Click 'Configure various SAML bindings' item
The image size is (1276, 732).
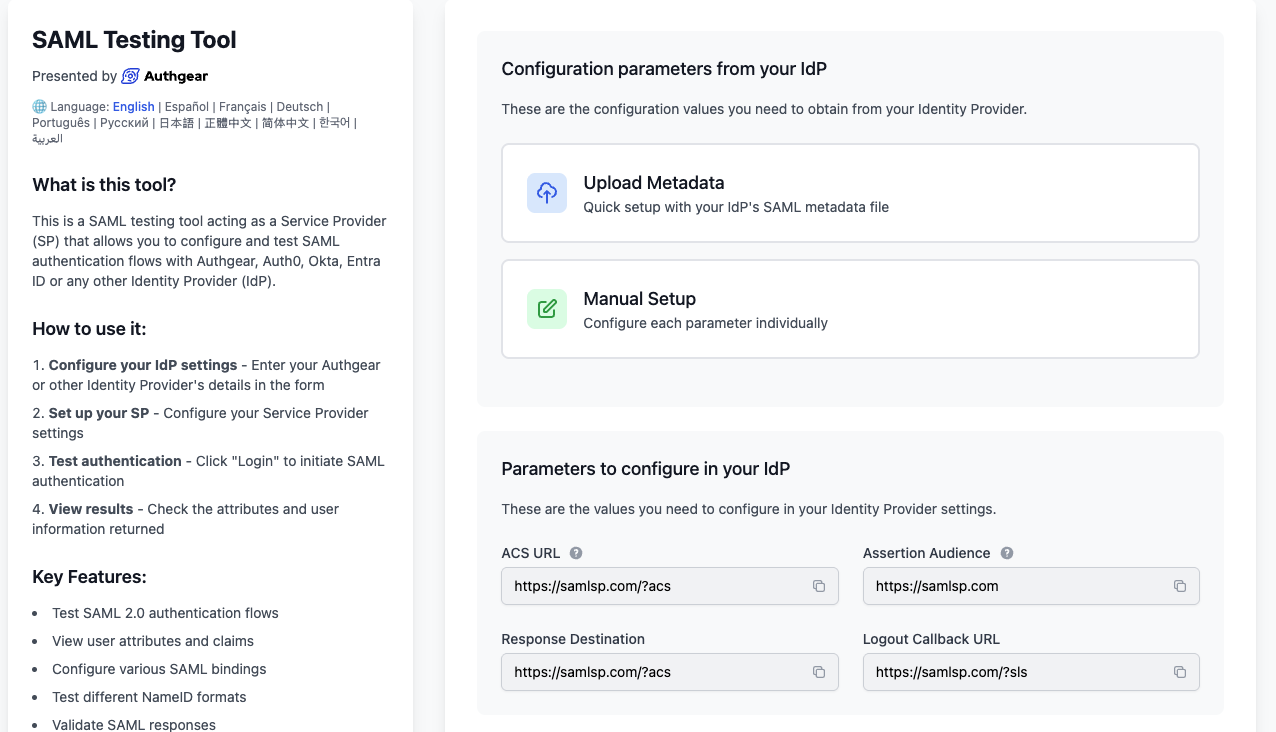(x=159, y=669)
